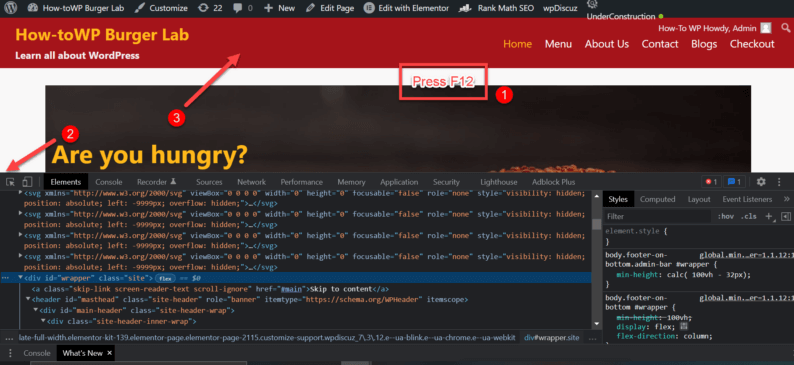
Task: Open the Console tab beside Elements
Action: [109, 182]
